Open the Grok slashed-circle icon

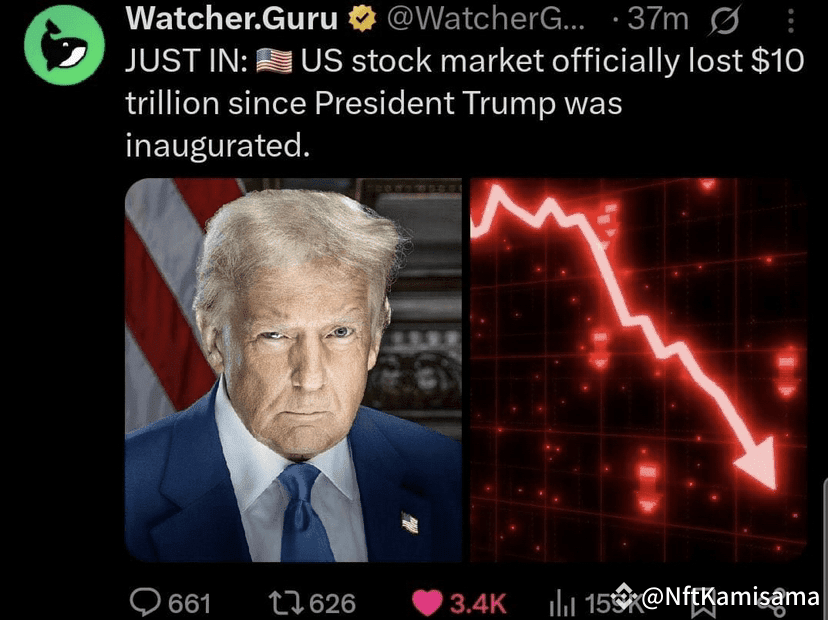[724, 20]
